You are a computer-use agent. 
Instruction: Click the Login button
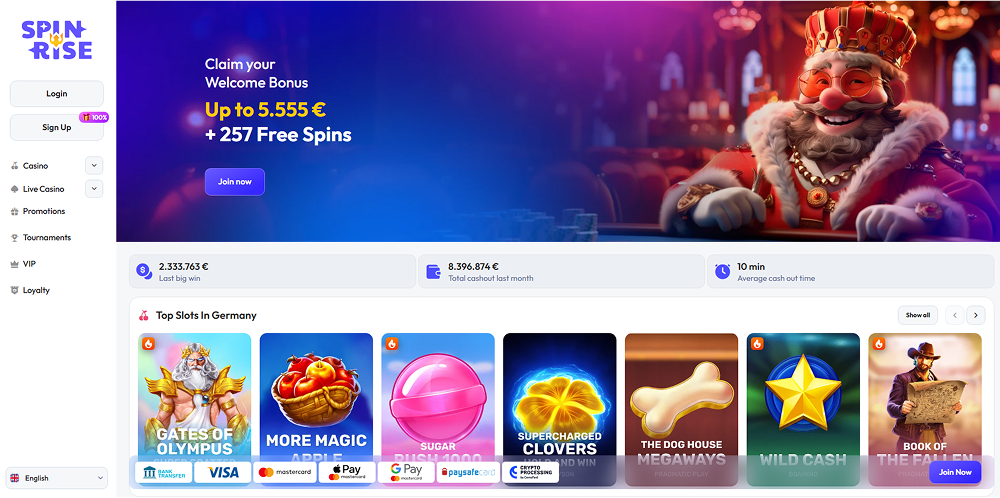click(x=57, y=94)
